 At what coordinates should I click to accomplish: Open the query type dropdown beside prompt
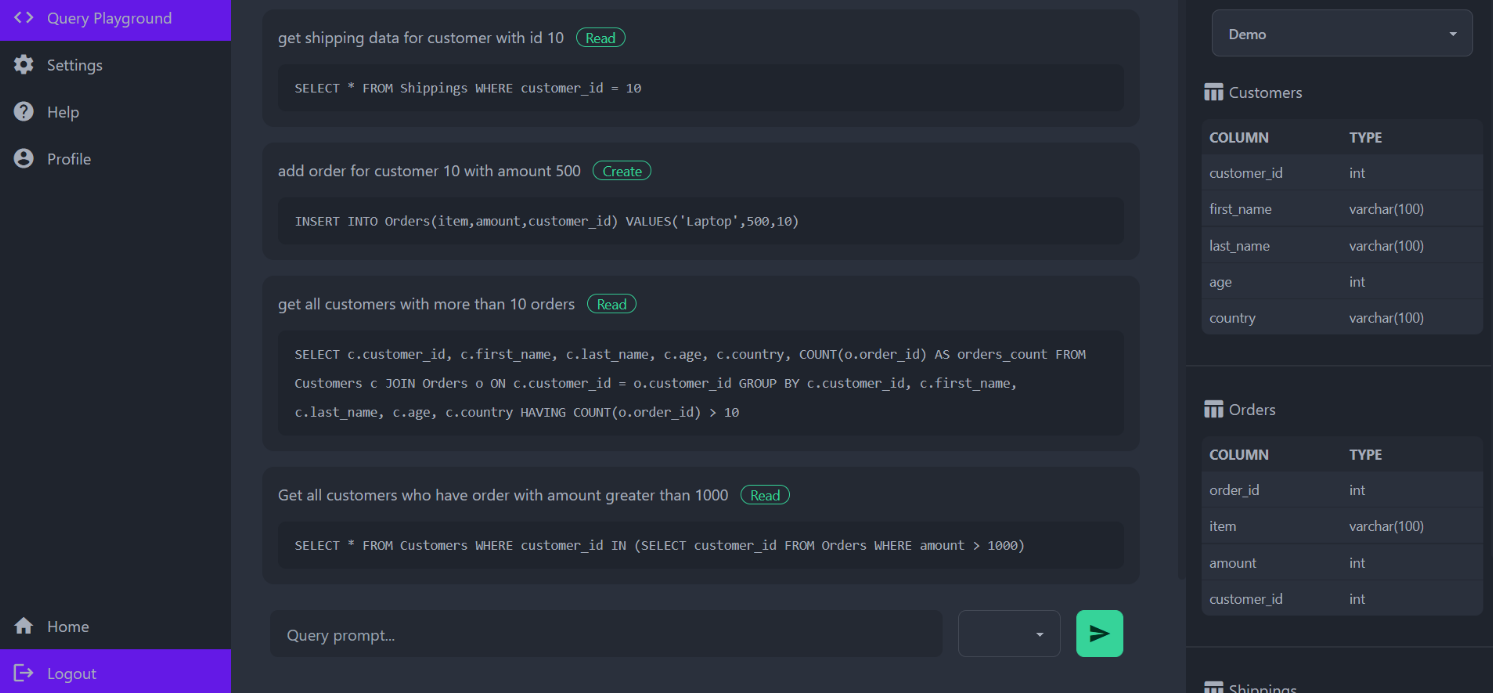point(1008,634)
